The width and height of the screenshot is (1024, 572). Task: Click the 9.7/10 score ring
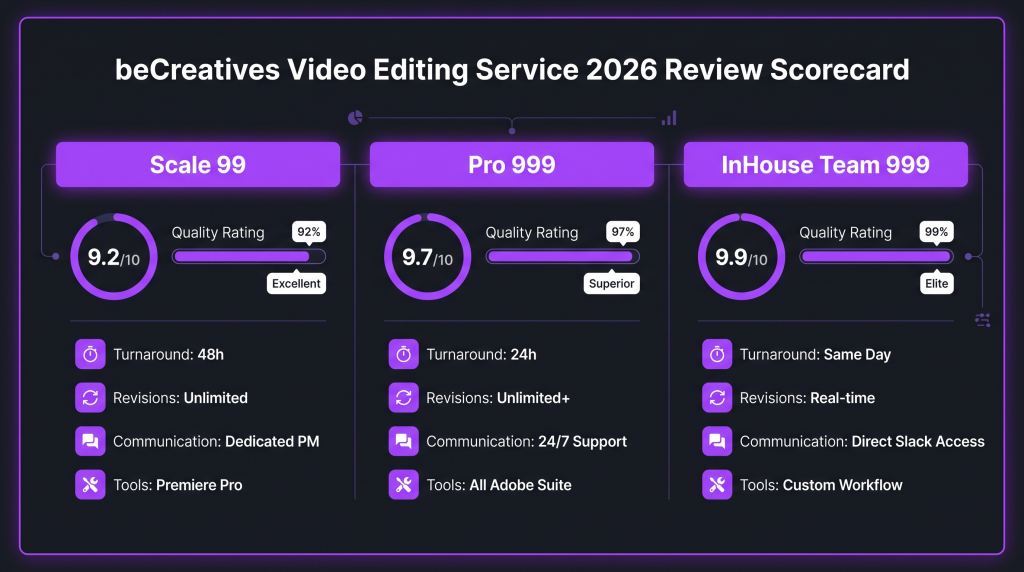pos(428,257)
